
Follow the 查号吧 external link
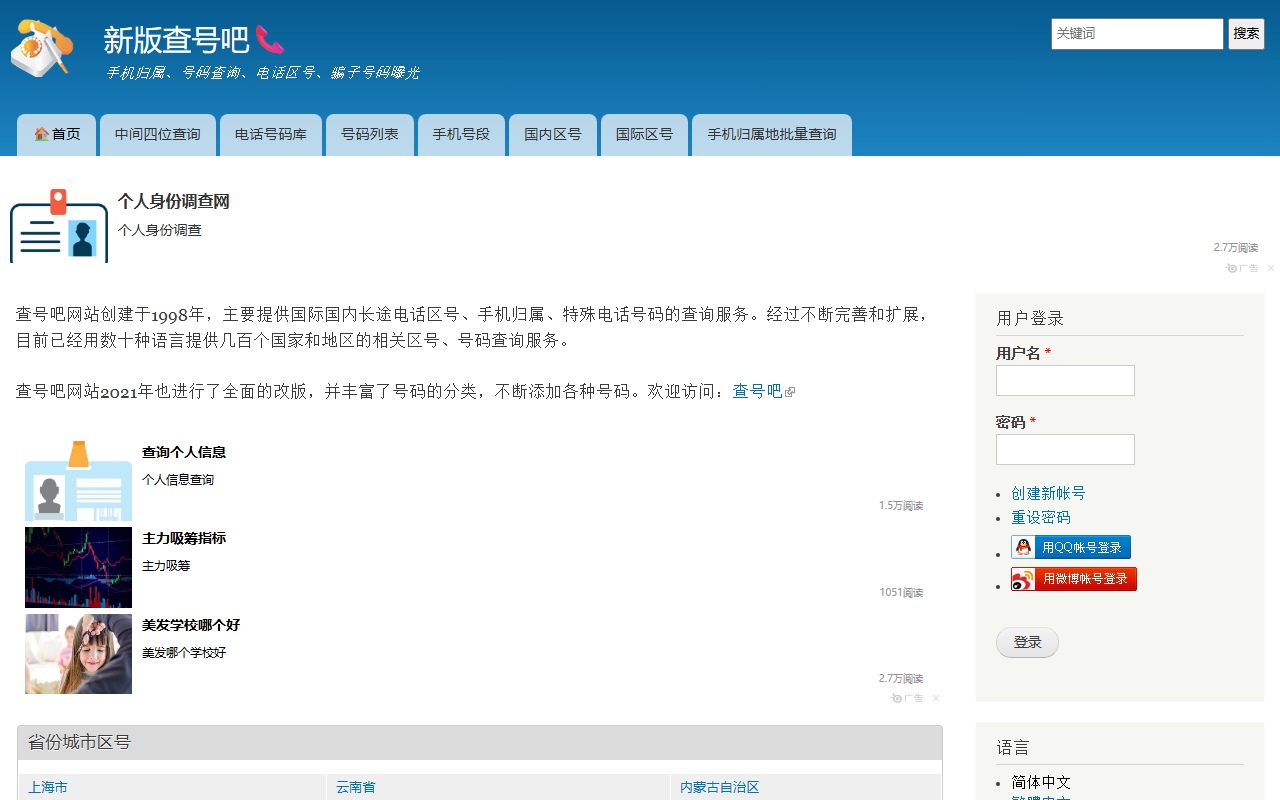pos(764,391)
